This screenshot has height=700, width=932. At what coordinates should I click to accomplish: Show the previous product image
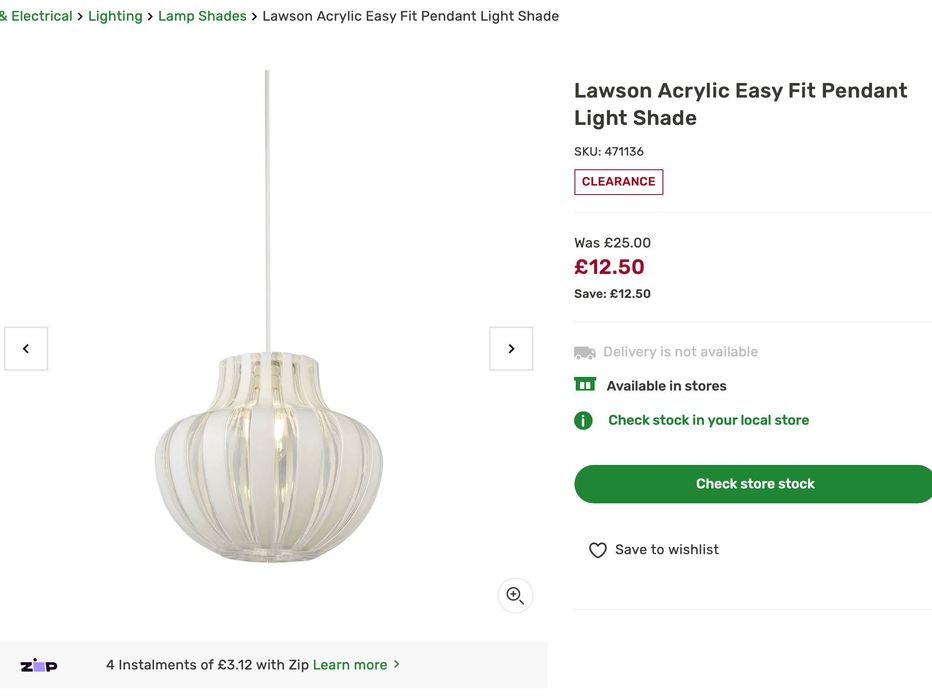tap(26, 349)
